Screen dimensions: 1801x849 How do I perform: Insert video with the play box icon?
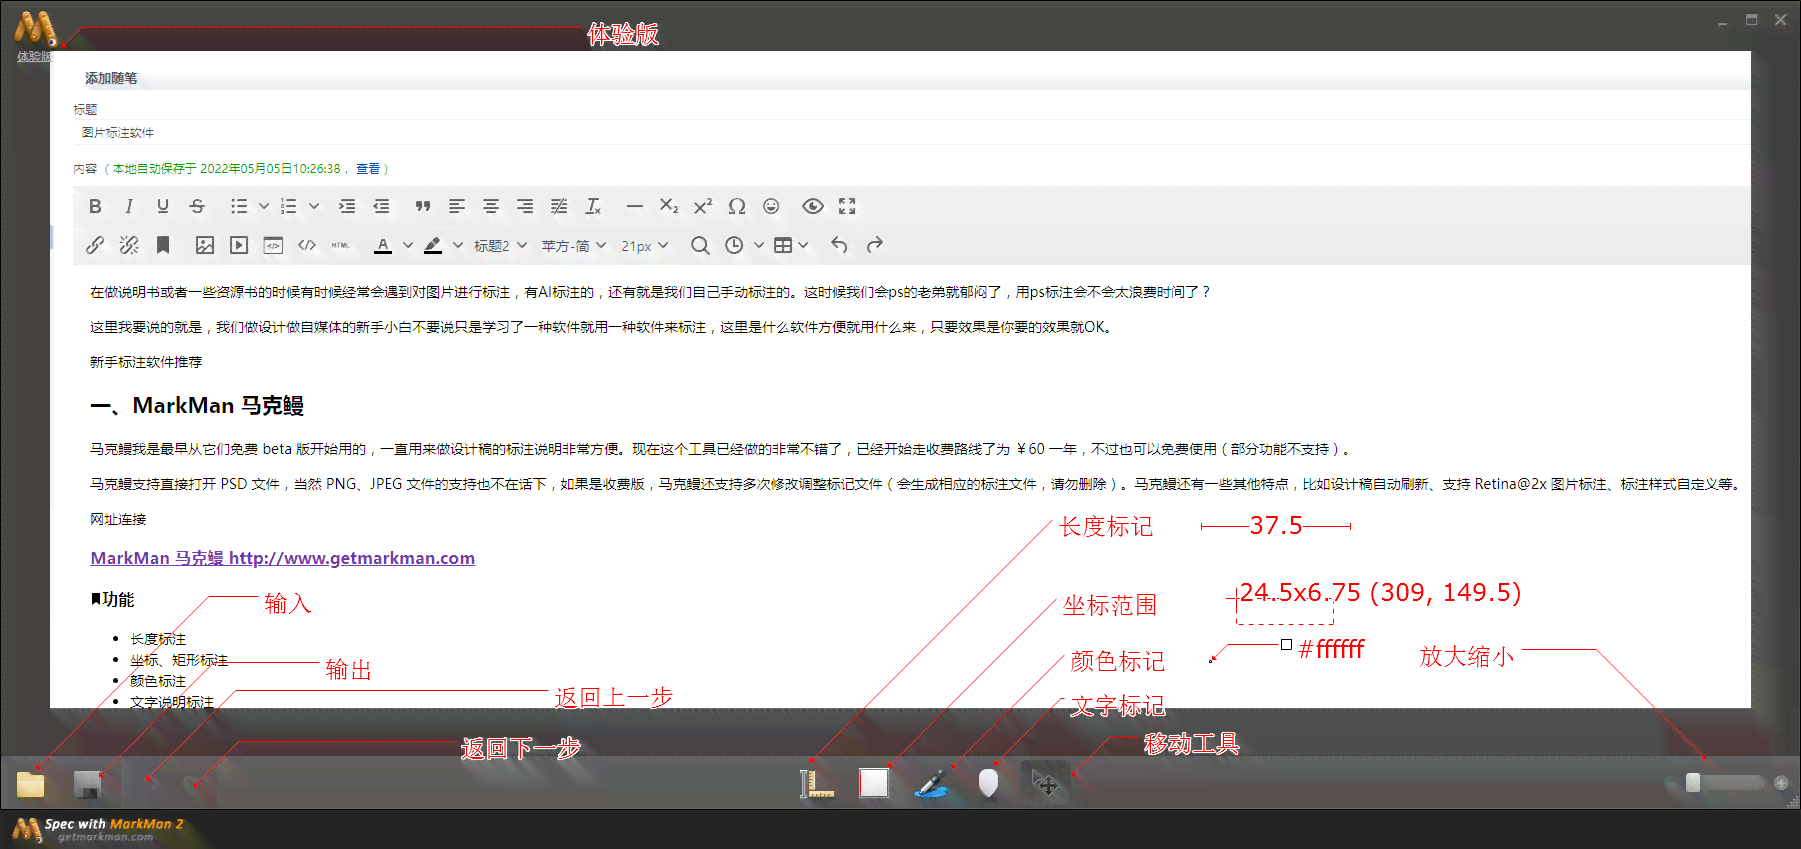point(239,245)
